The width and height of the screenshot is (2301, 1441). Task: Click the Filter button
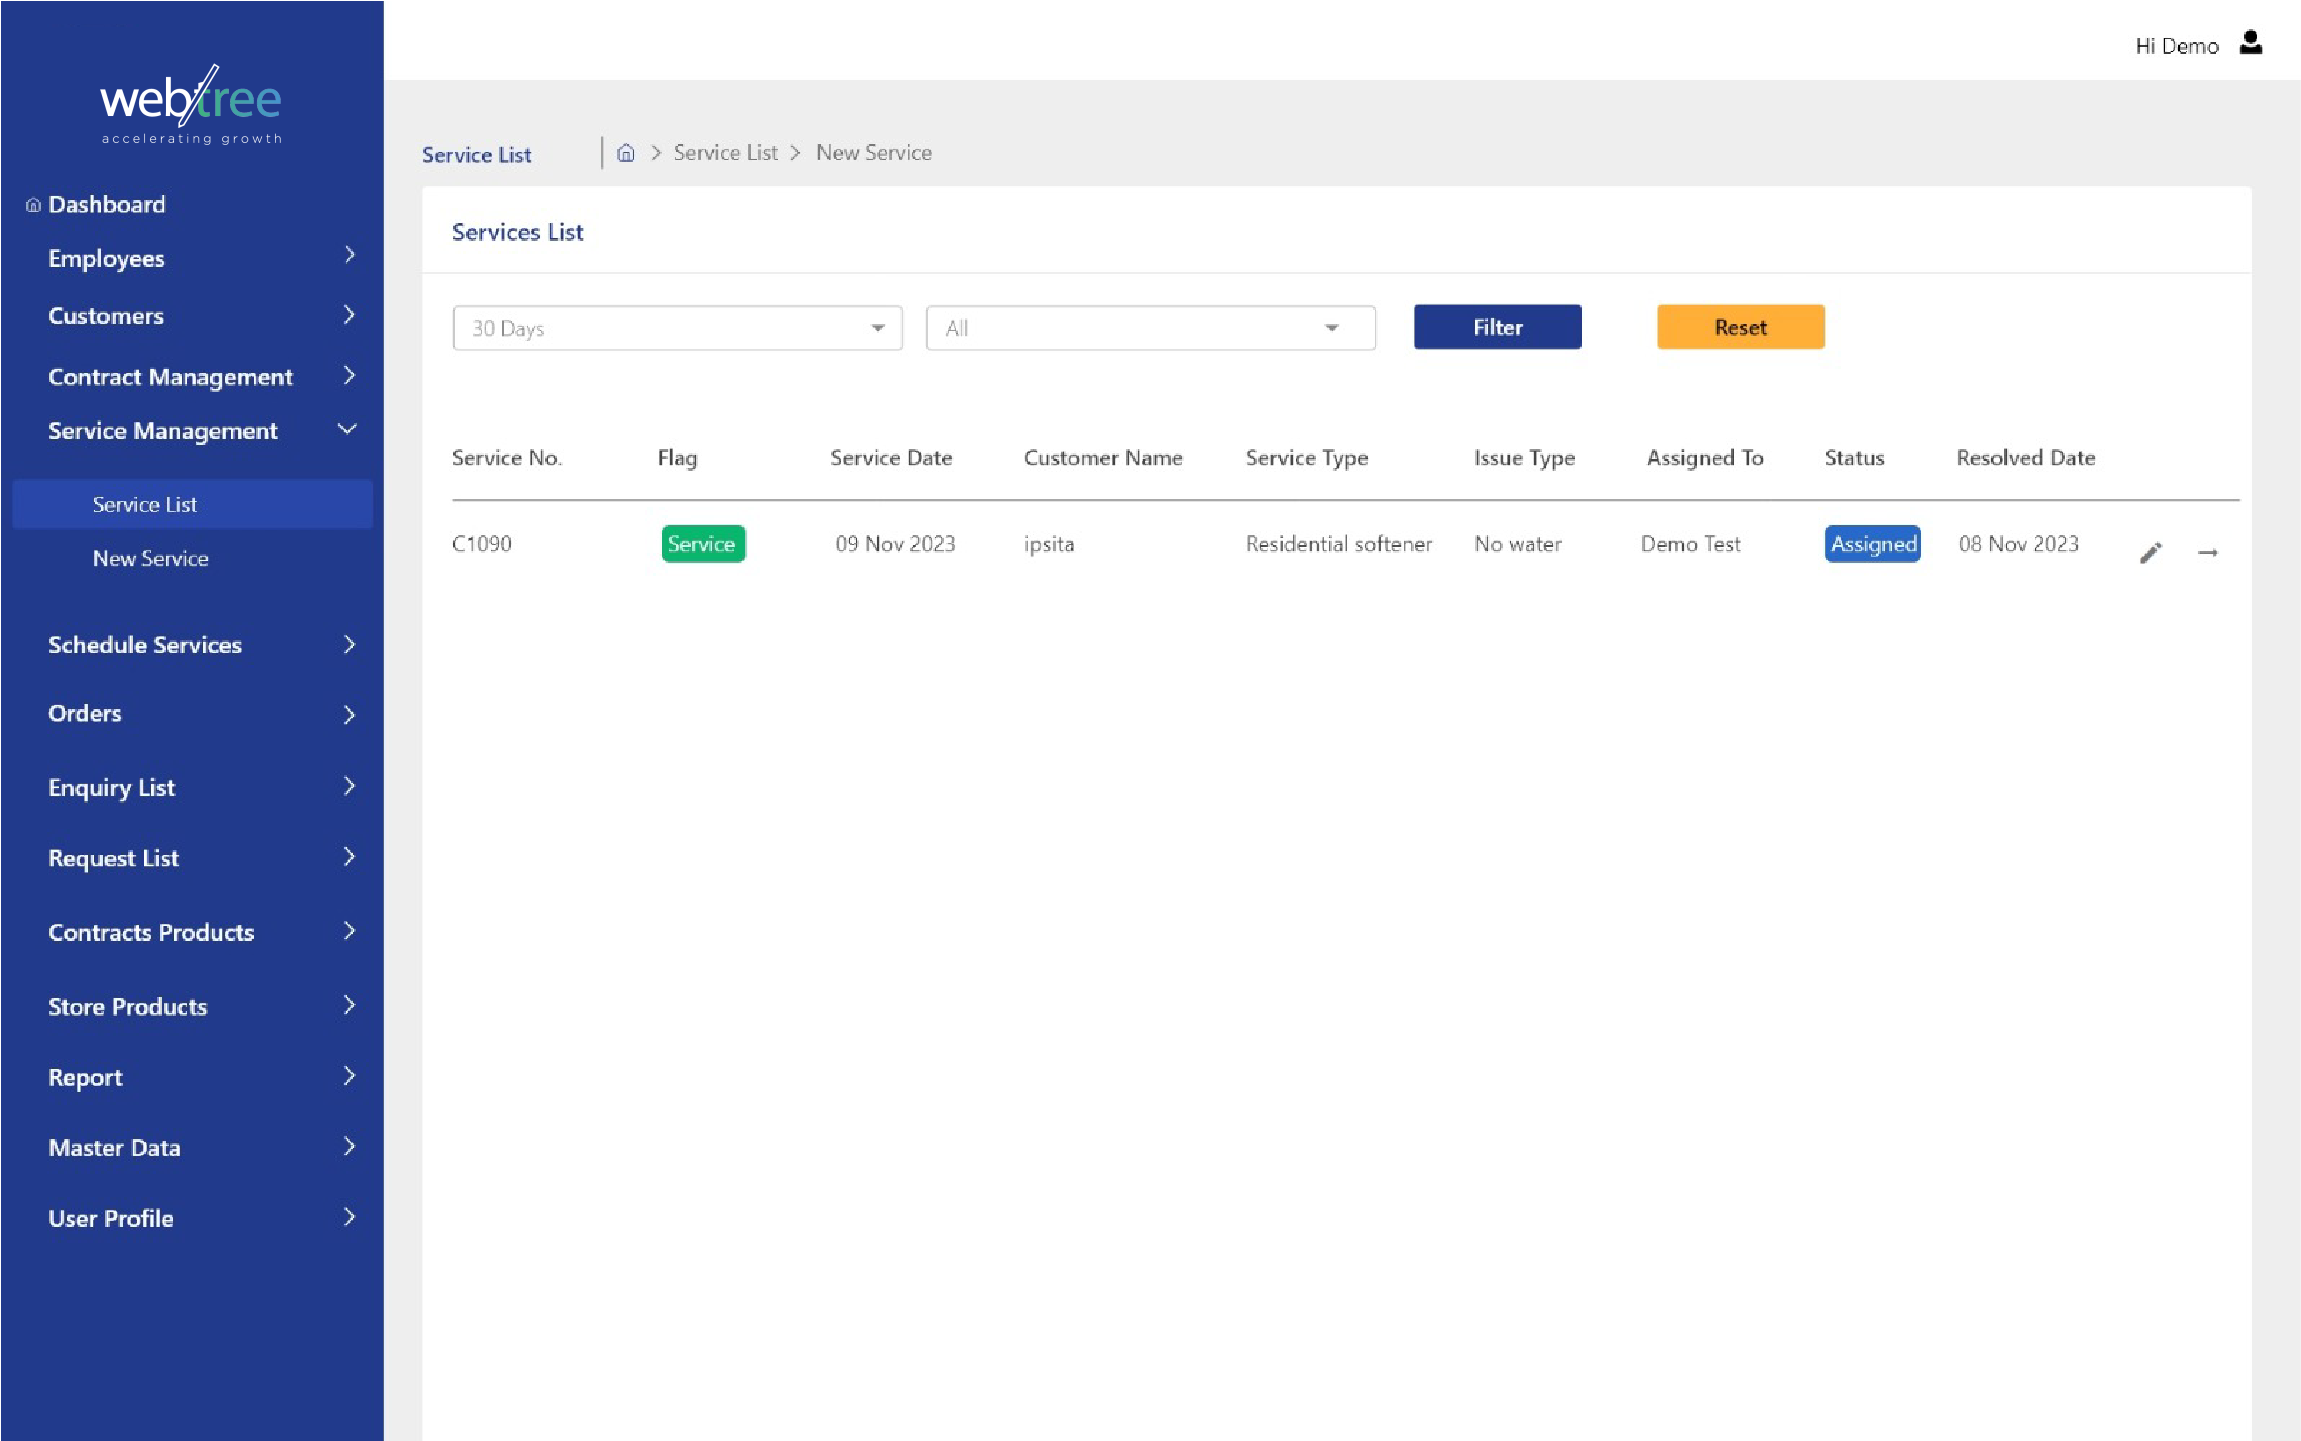coord(1497,327)
